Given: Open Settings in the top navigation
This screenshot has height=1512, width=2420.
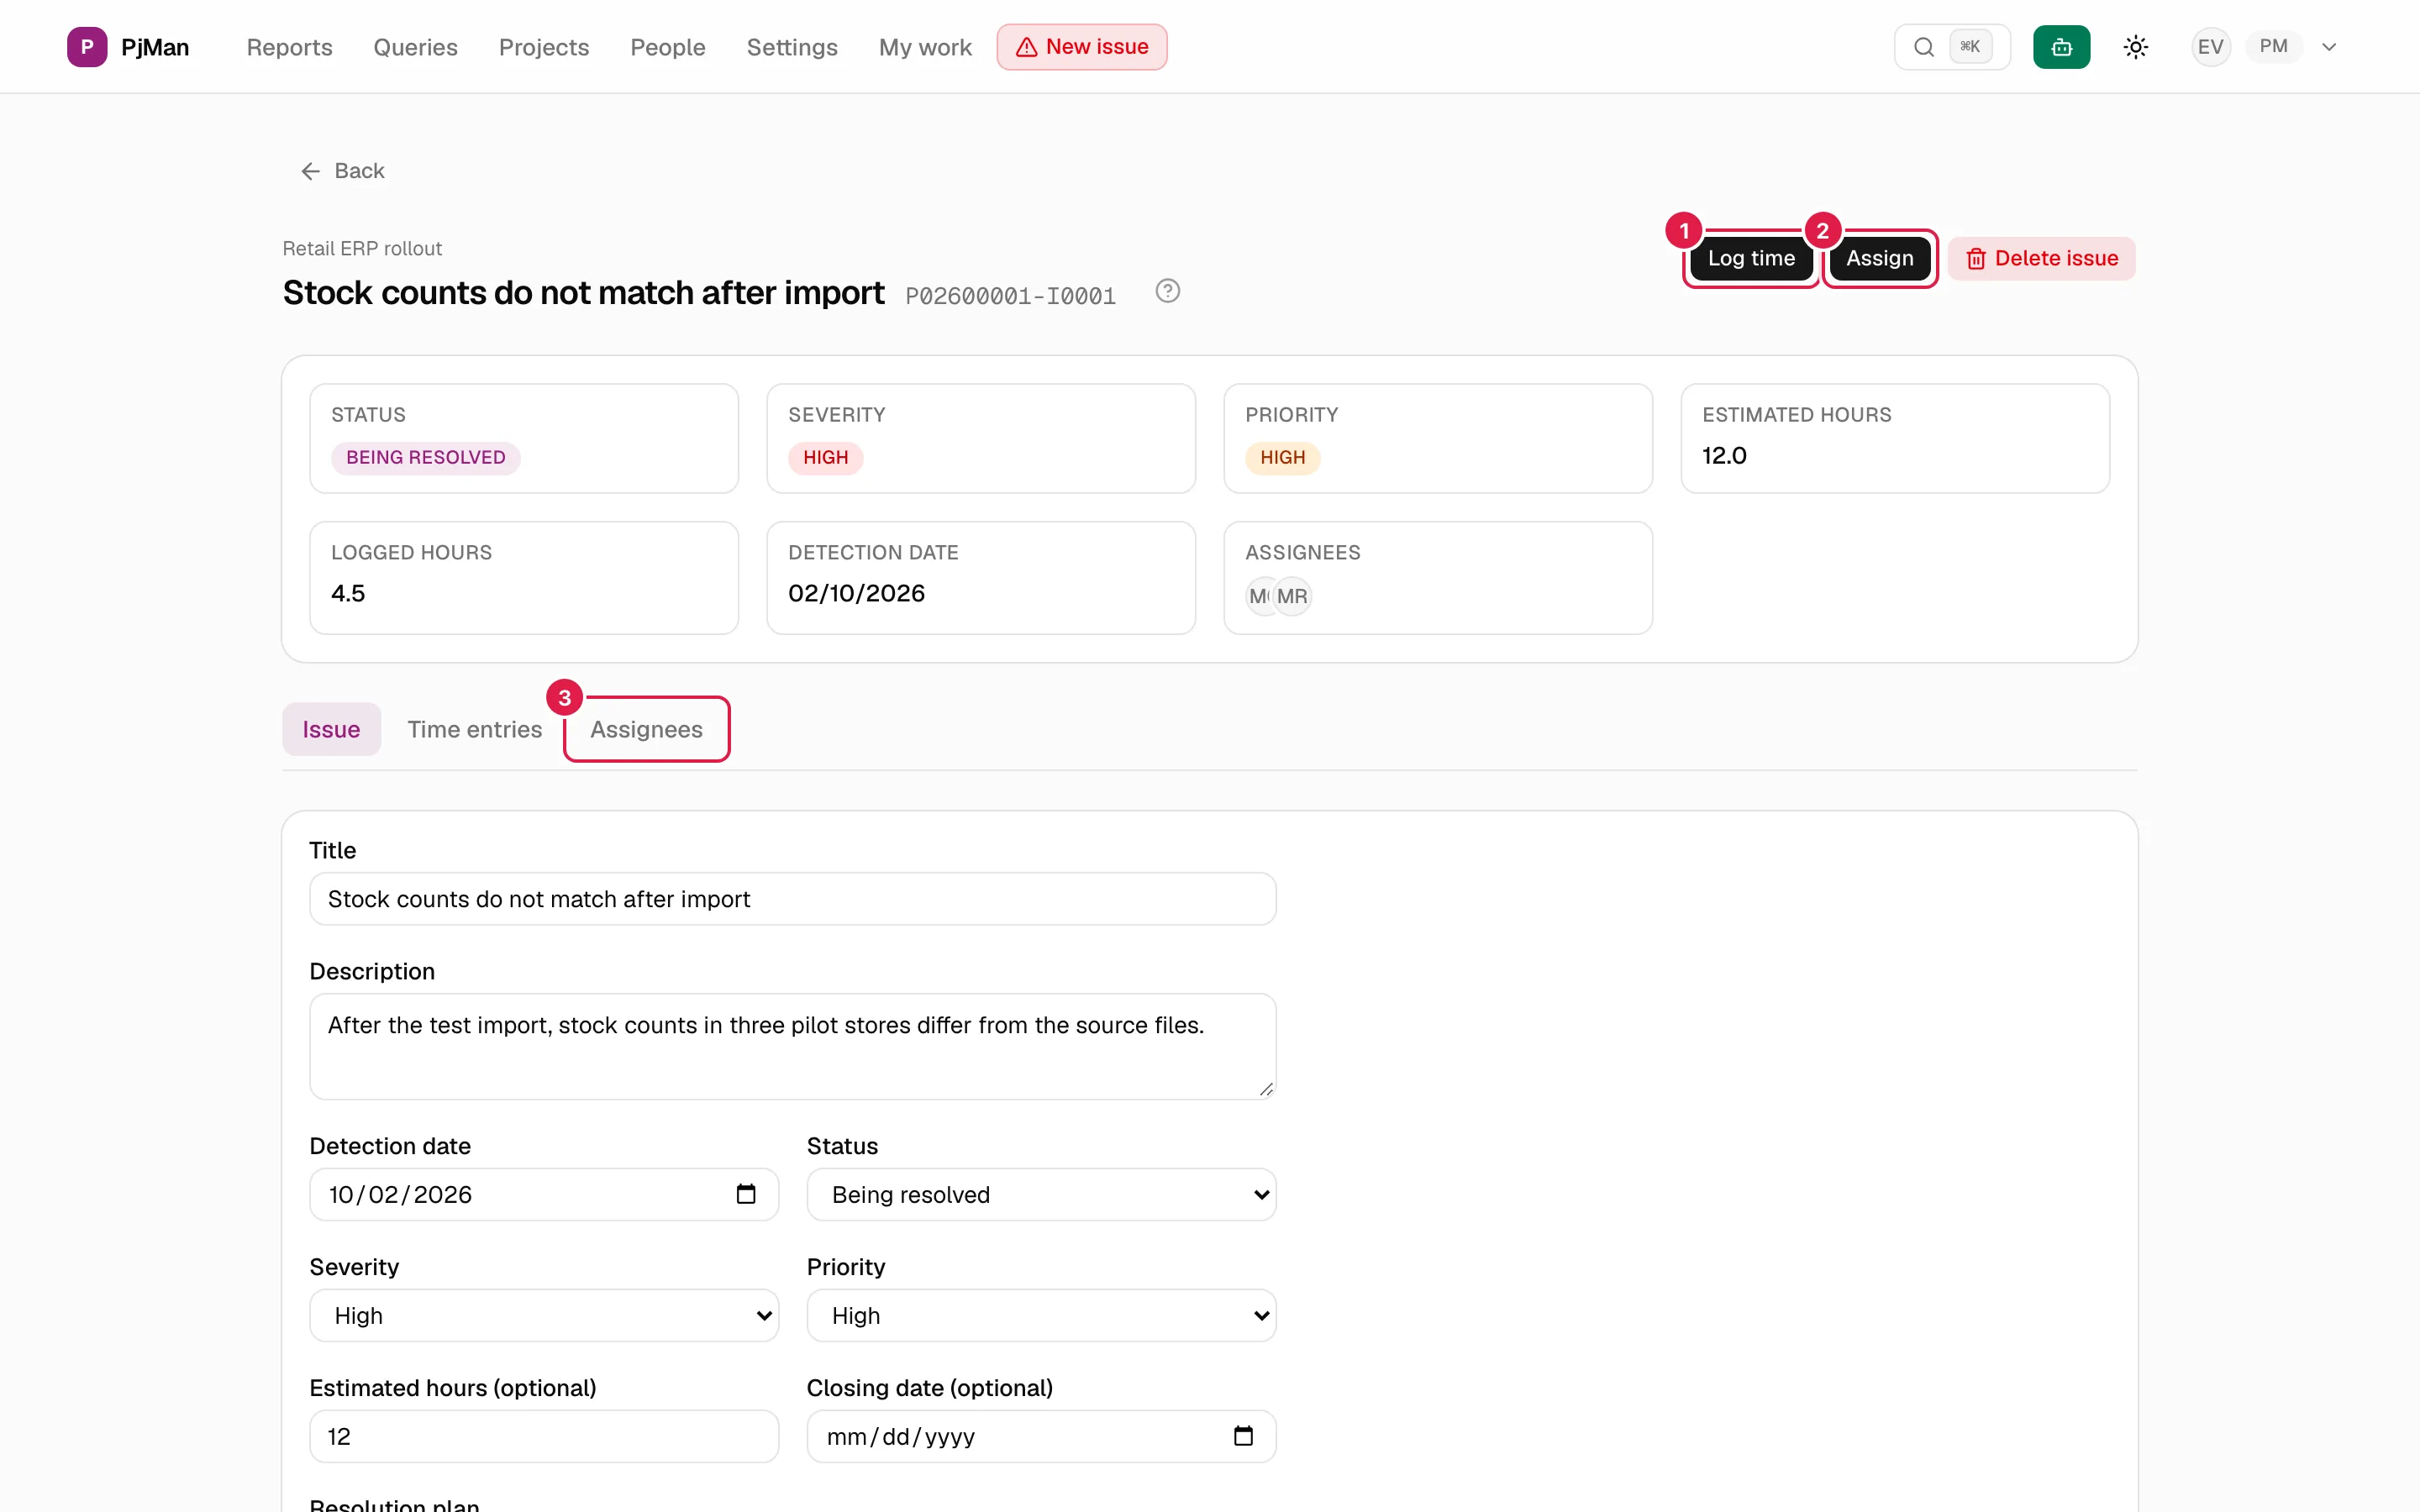Looking at the screenshot, I should (792, 47).
